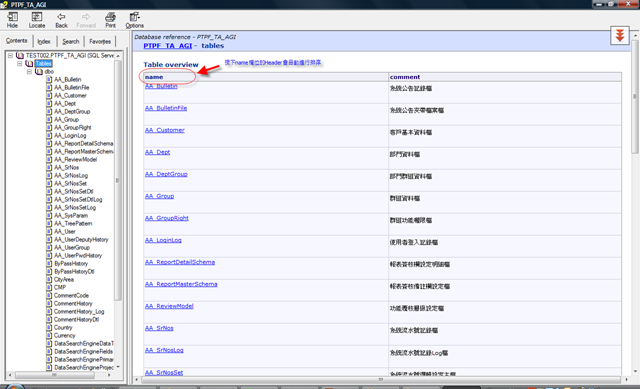640x389 pixels.
Task: Open AA_ReviewModel in the contents tree
Action: pos(76,160)
